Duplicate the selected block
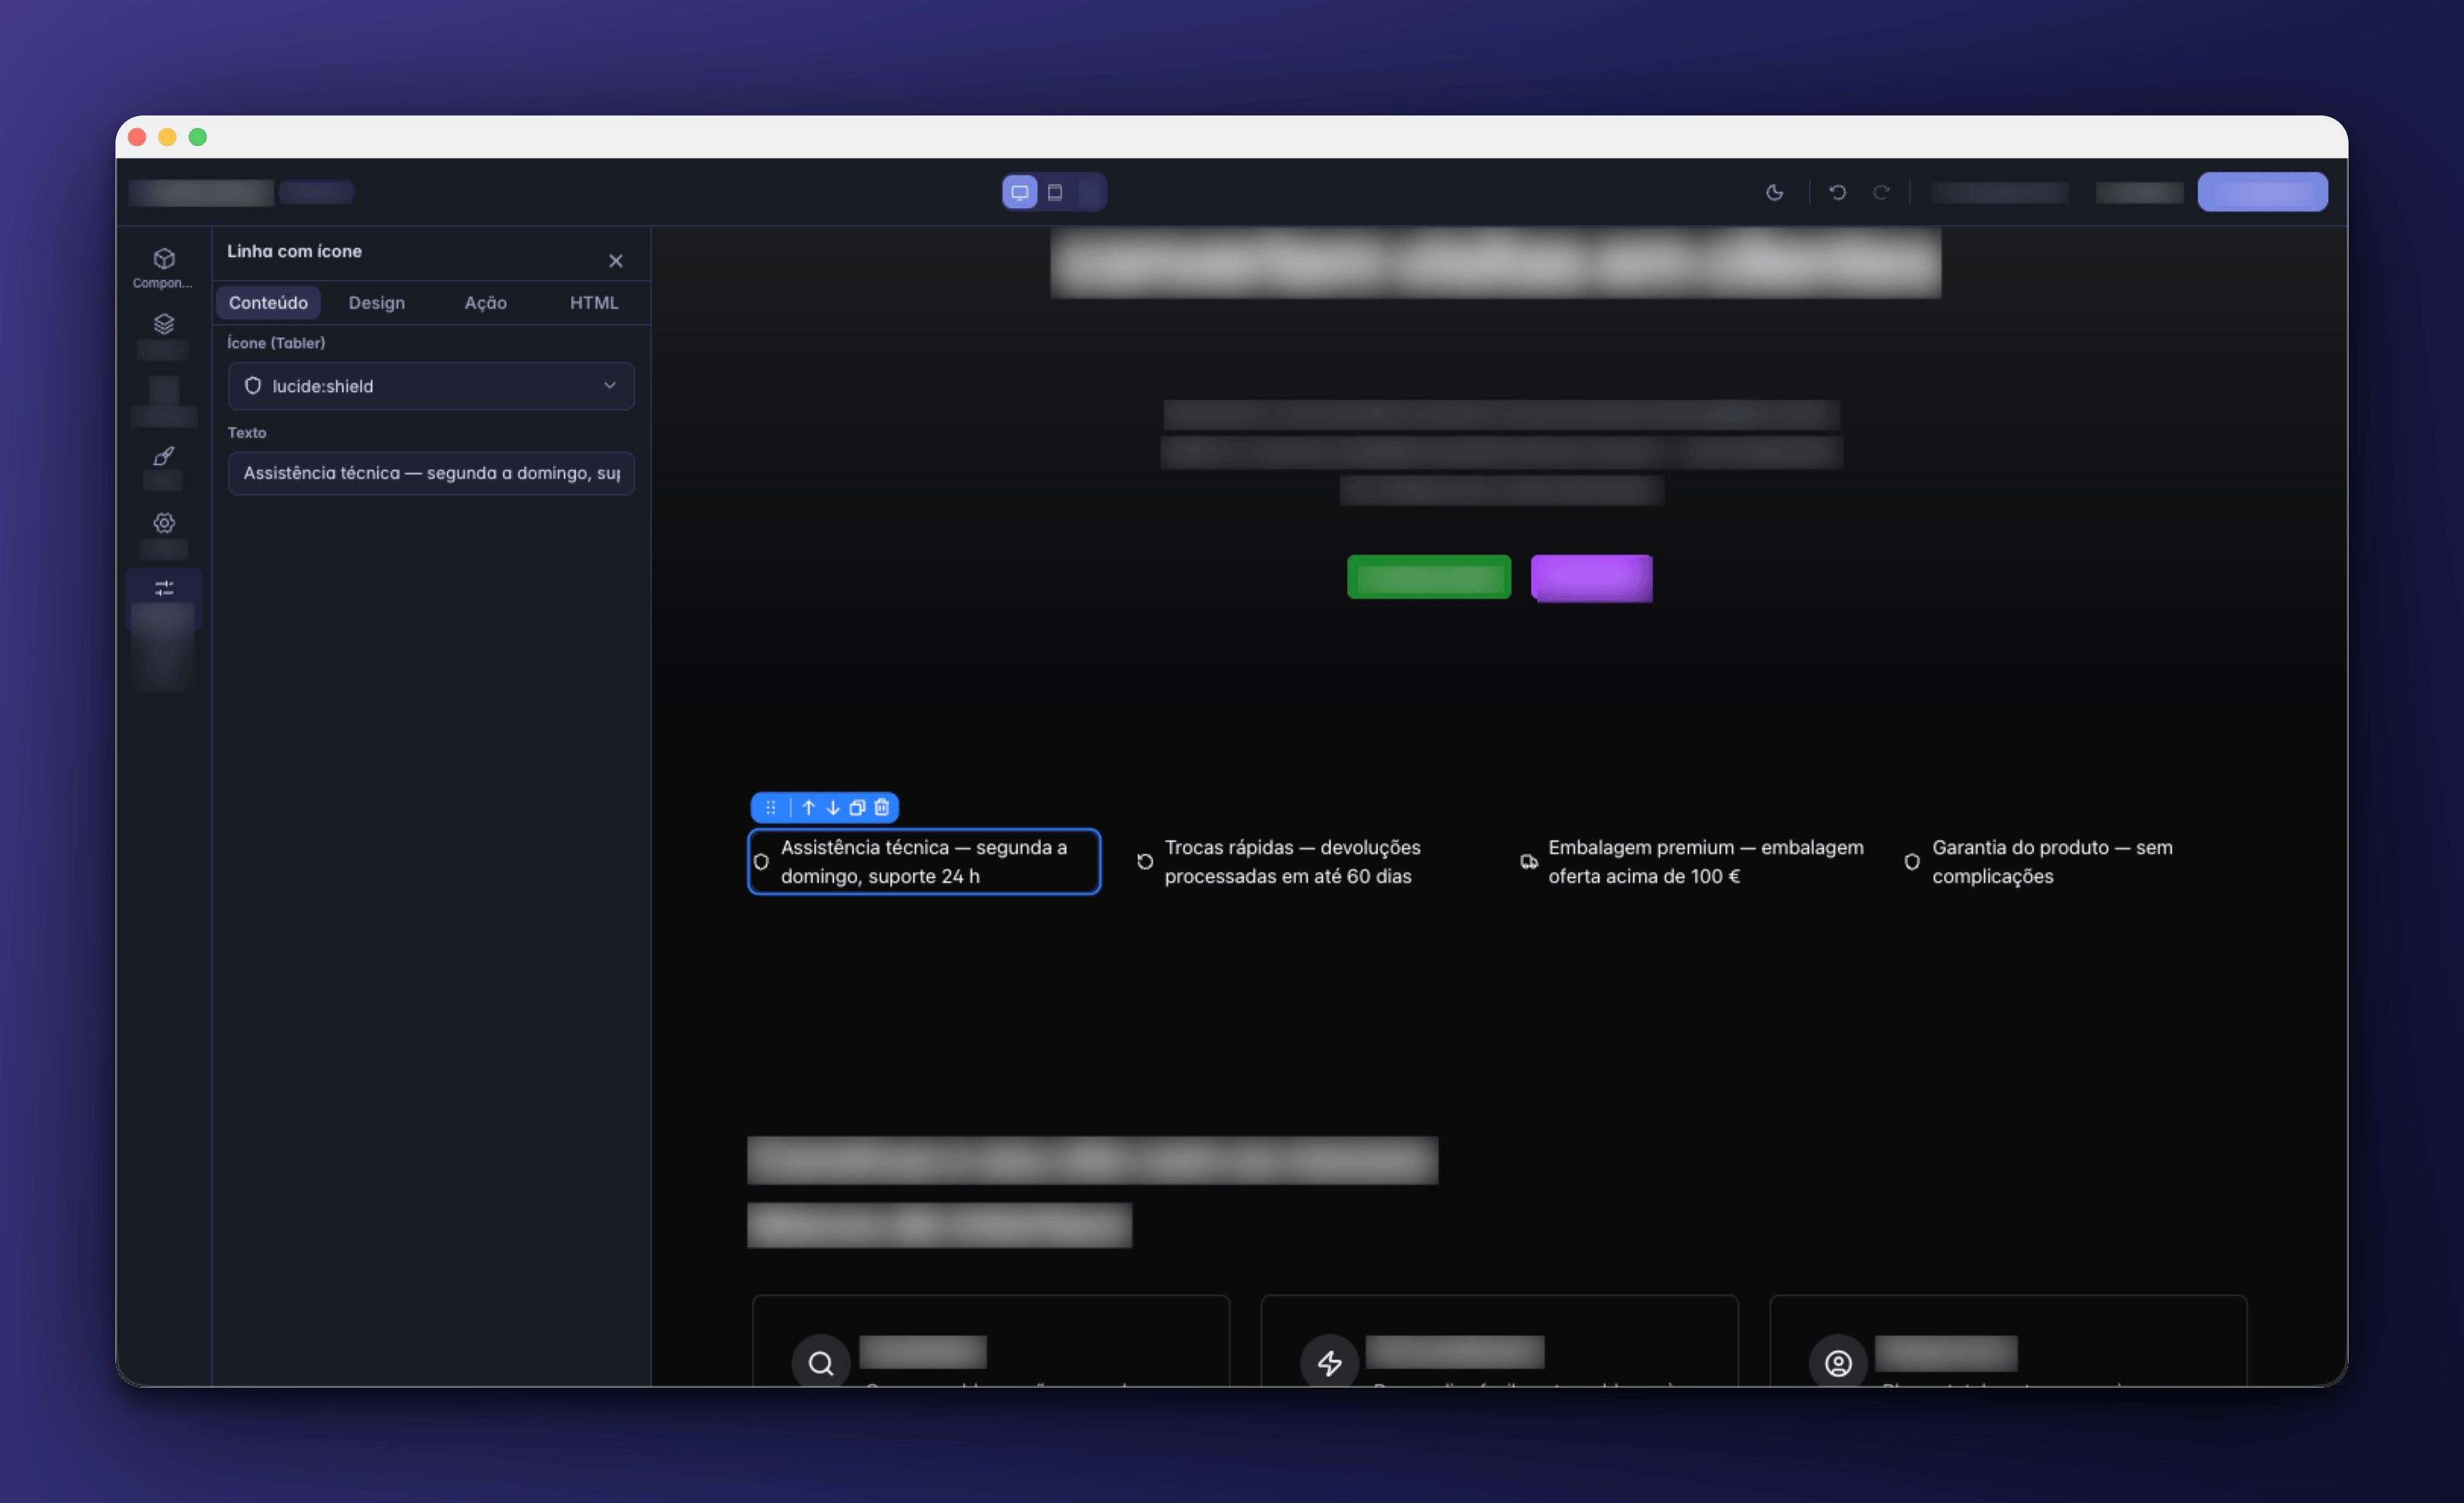This screenshot has height=1503, width=2464. pos(857,807)
